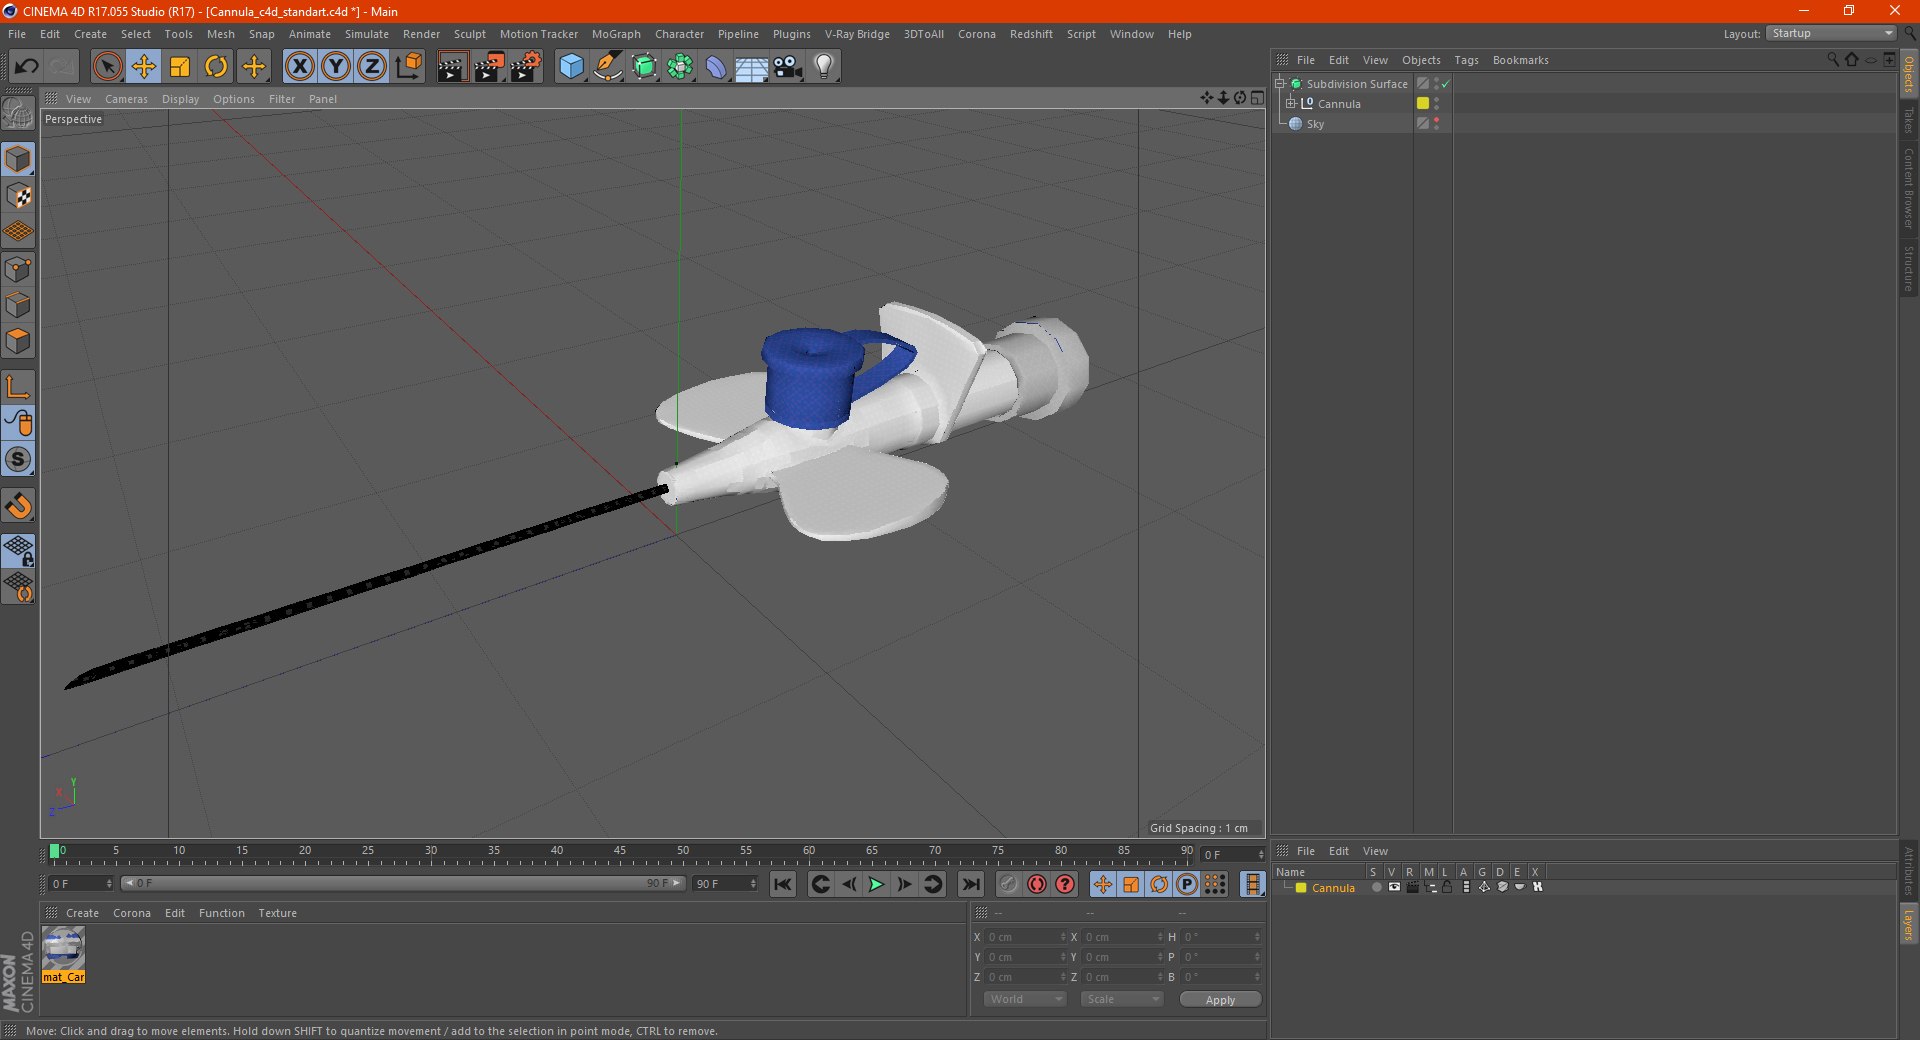
Task: Add a Cube primitive object
Action: (571, 67)
